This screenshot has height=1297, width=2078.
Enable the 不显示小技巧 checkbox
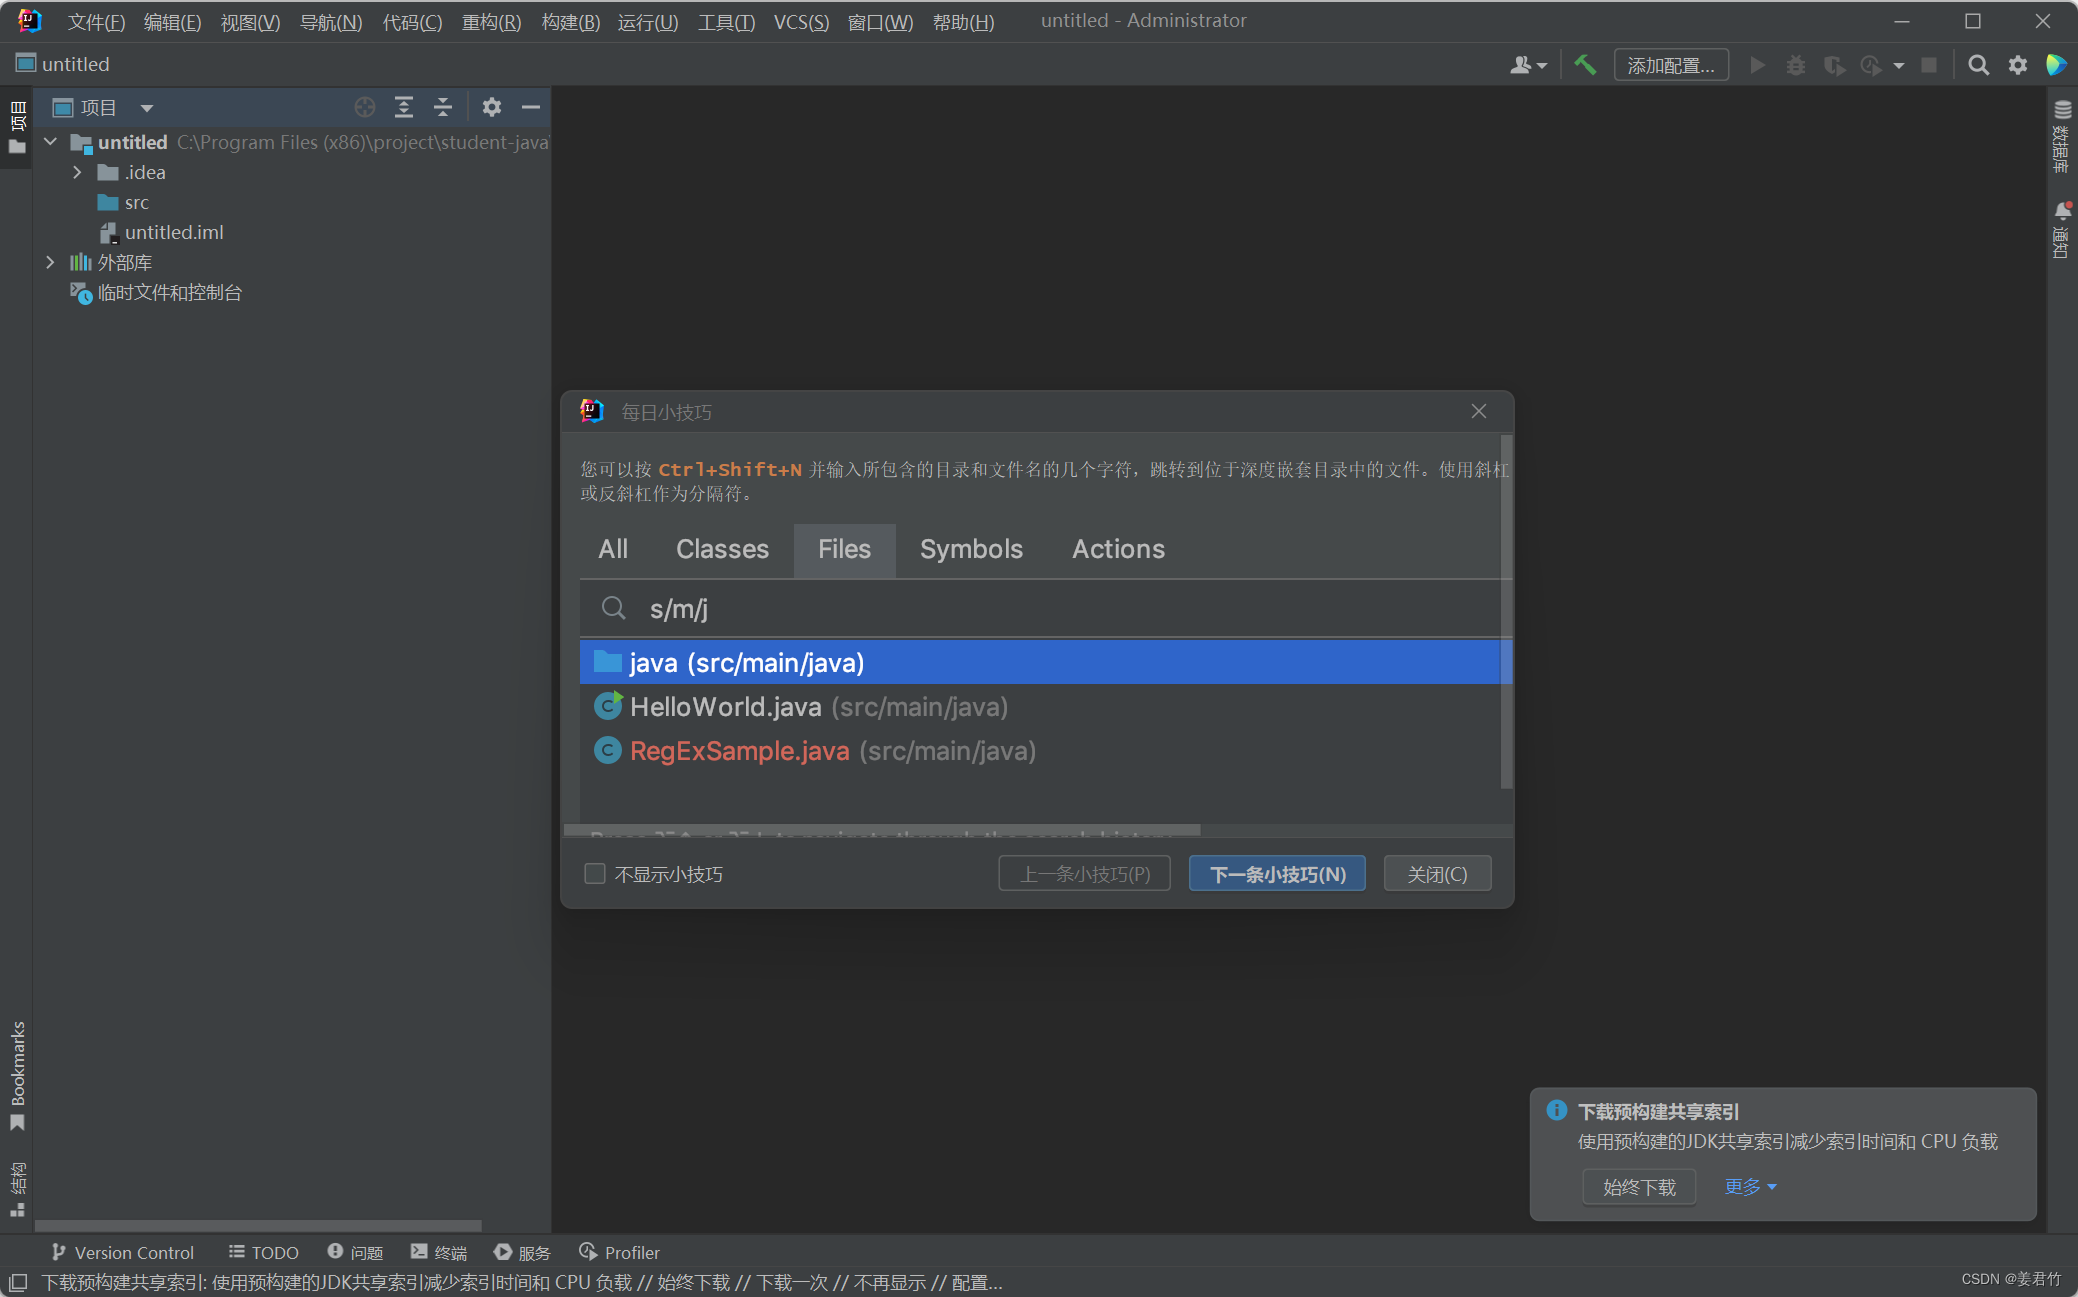595,873
